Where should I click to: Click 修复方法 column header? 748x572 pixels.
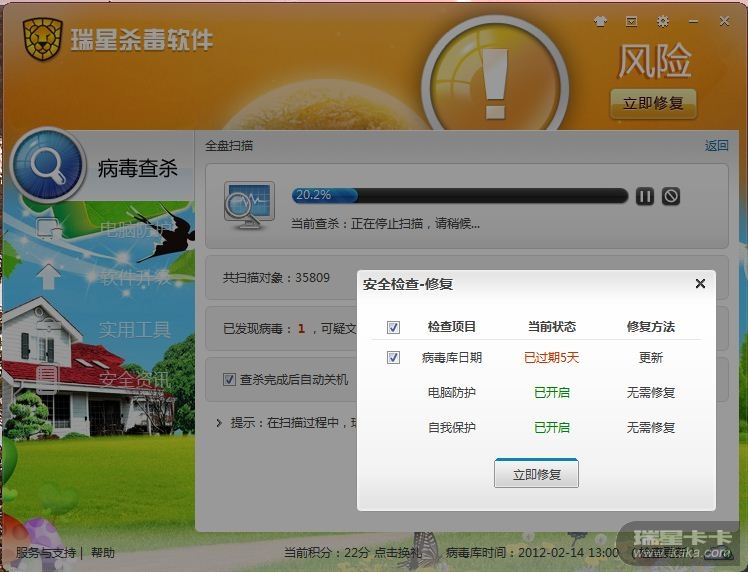pyautogui.click(x=650, y=327)
